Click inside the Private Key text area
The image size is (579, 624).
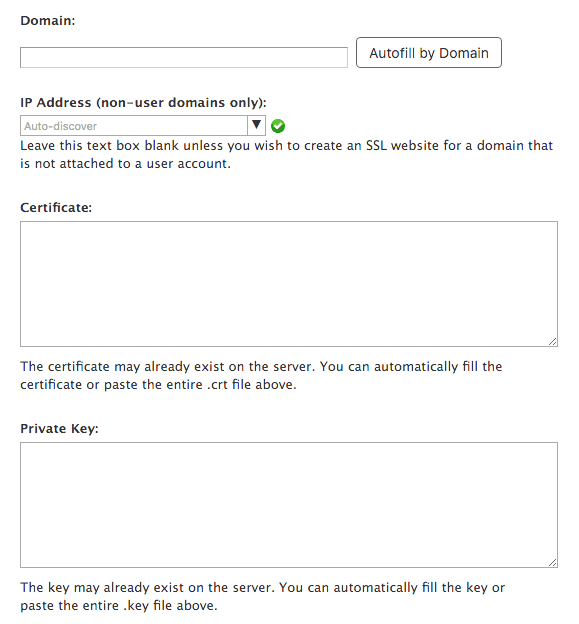click(289, 505)
